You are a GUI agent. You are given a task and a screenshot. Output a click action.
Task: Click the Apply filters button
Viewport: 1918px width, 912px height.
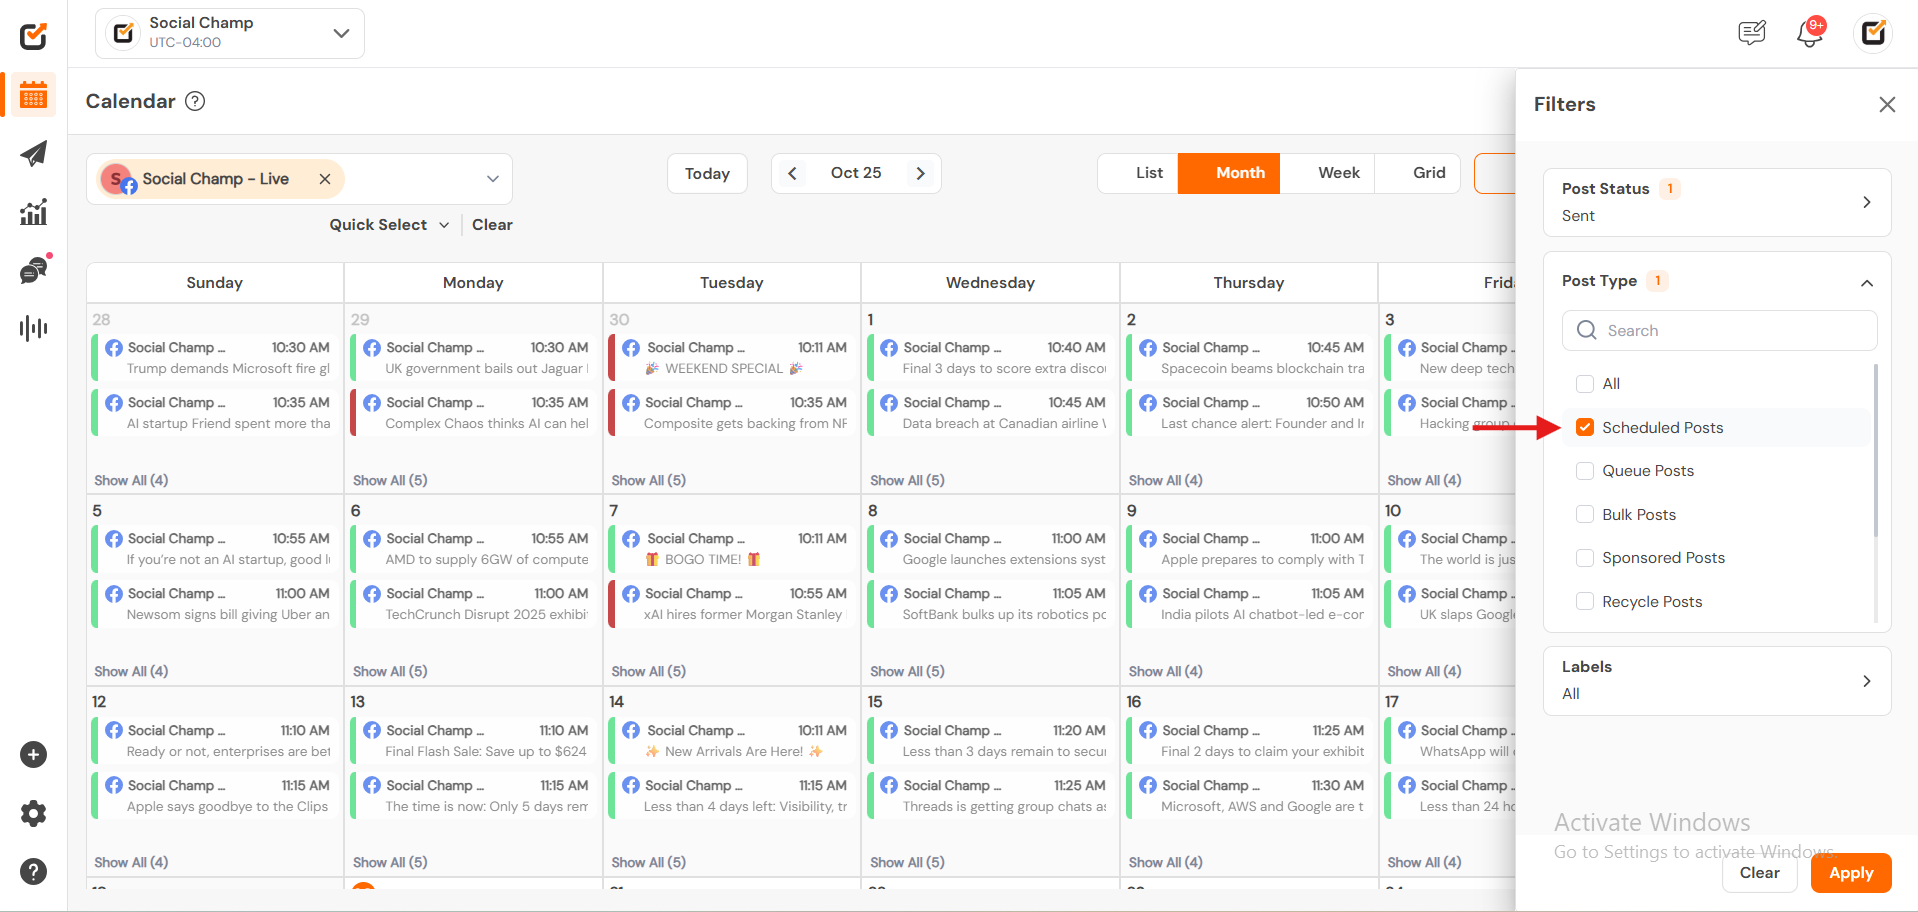pyautogui.click(x=1850, y=873)
